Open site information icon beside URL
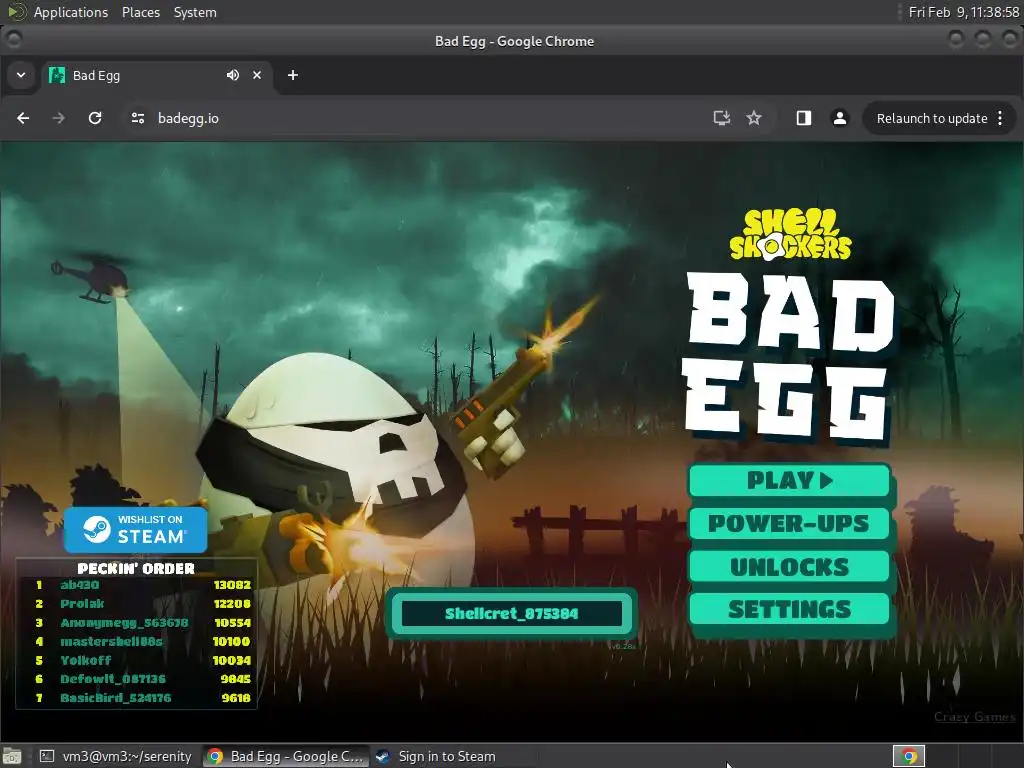The height and width of the screenshot is (768, 1024). click(138, 118)
